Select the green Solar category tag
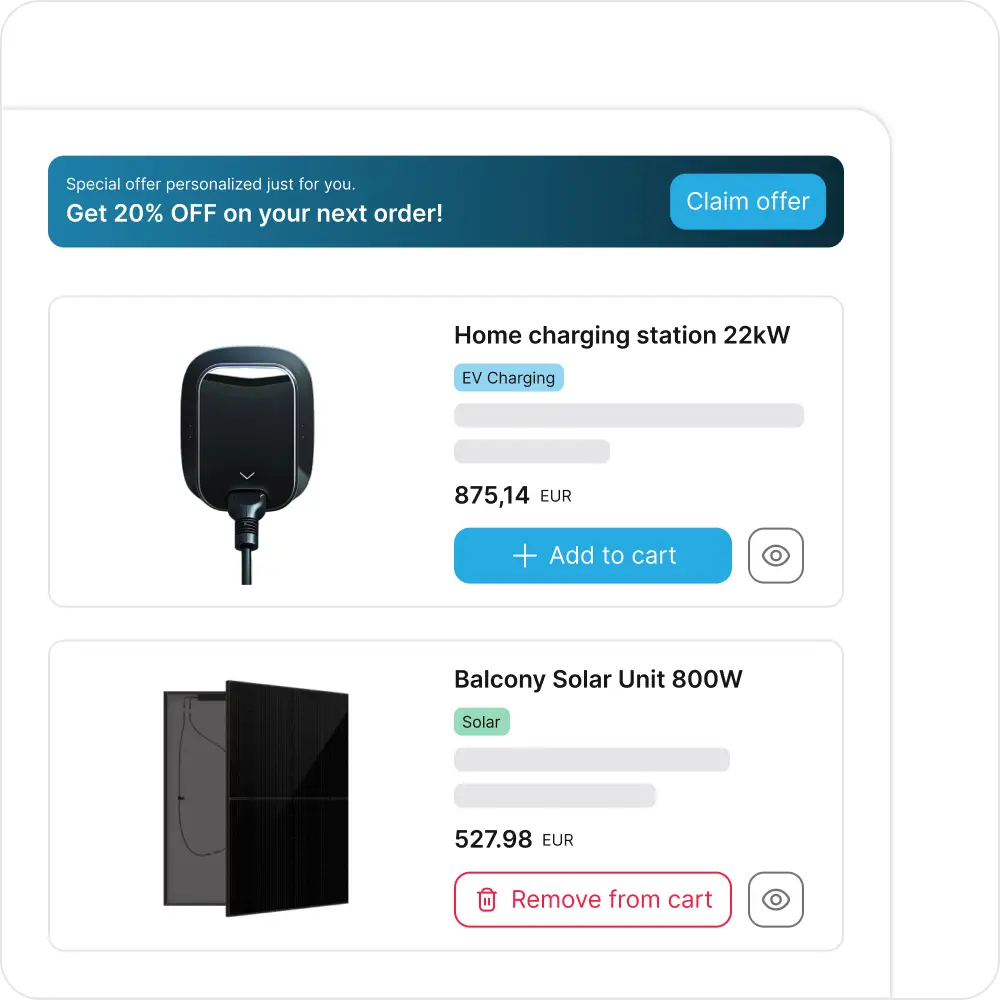This screenshot has width=1000, height=1000. [481, 722]
